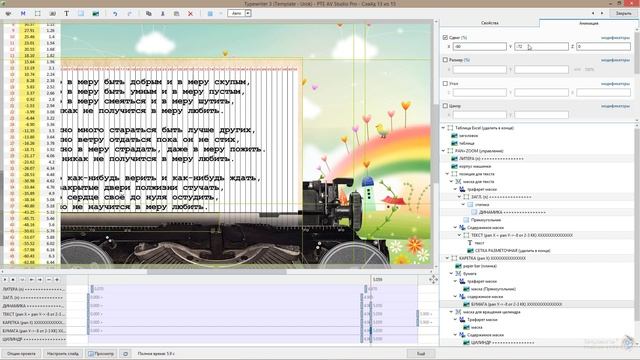Undo the last action

point(115,13)
